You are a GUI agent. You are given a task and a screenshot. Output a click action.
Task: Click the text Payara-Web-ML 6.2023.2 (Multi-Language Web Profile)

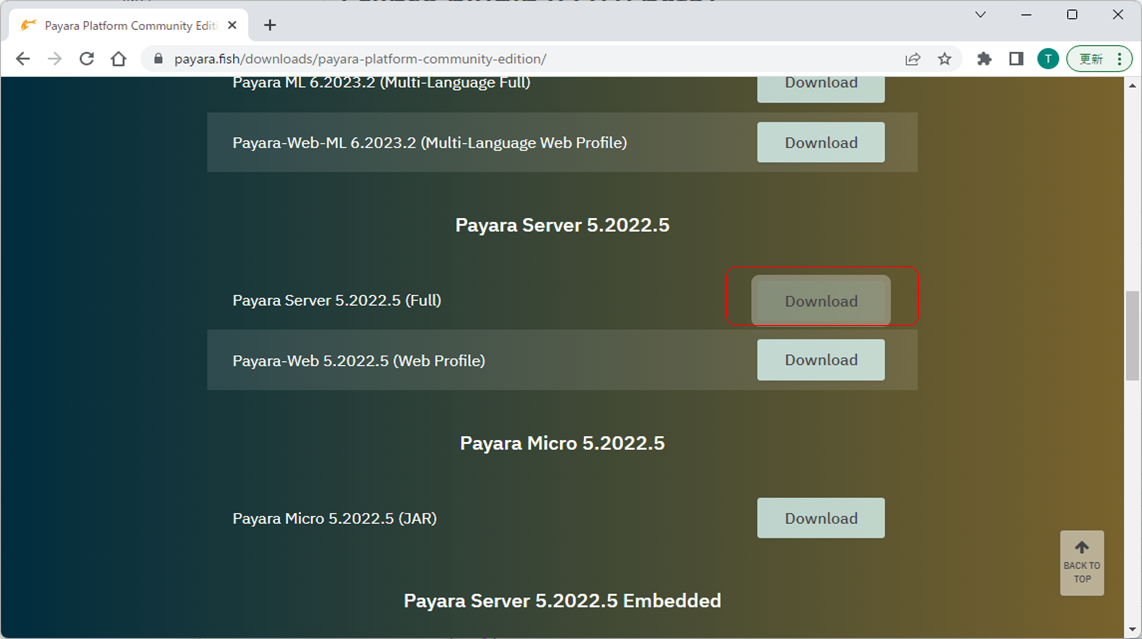pos(430,143)
